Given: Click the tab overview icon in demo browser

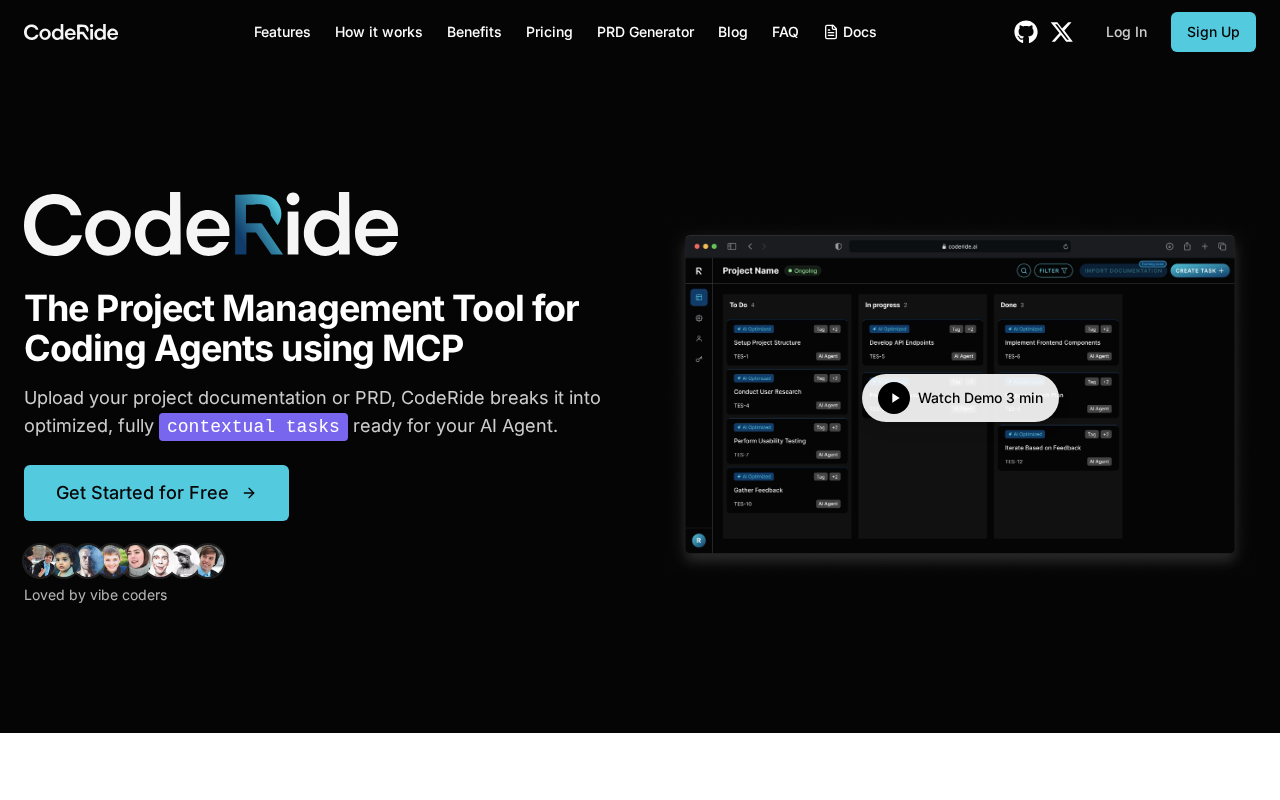Looking at the screenshot, I should 1222,246.
